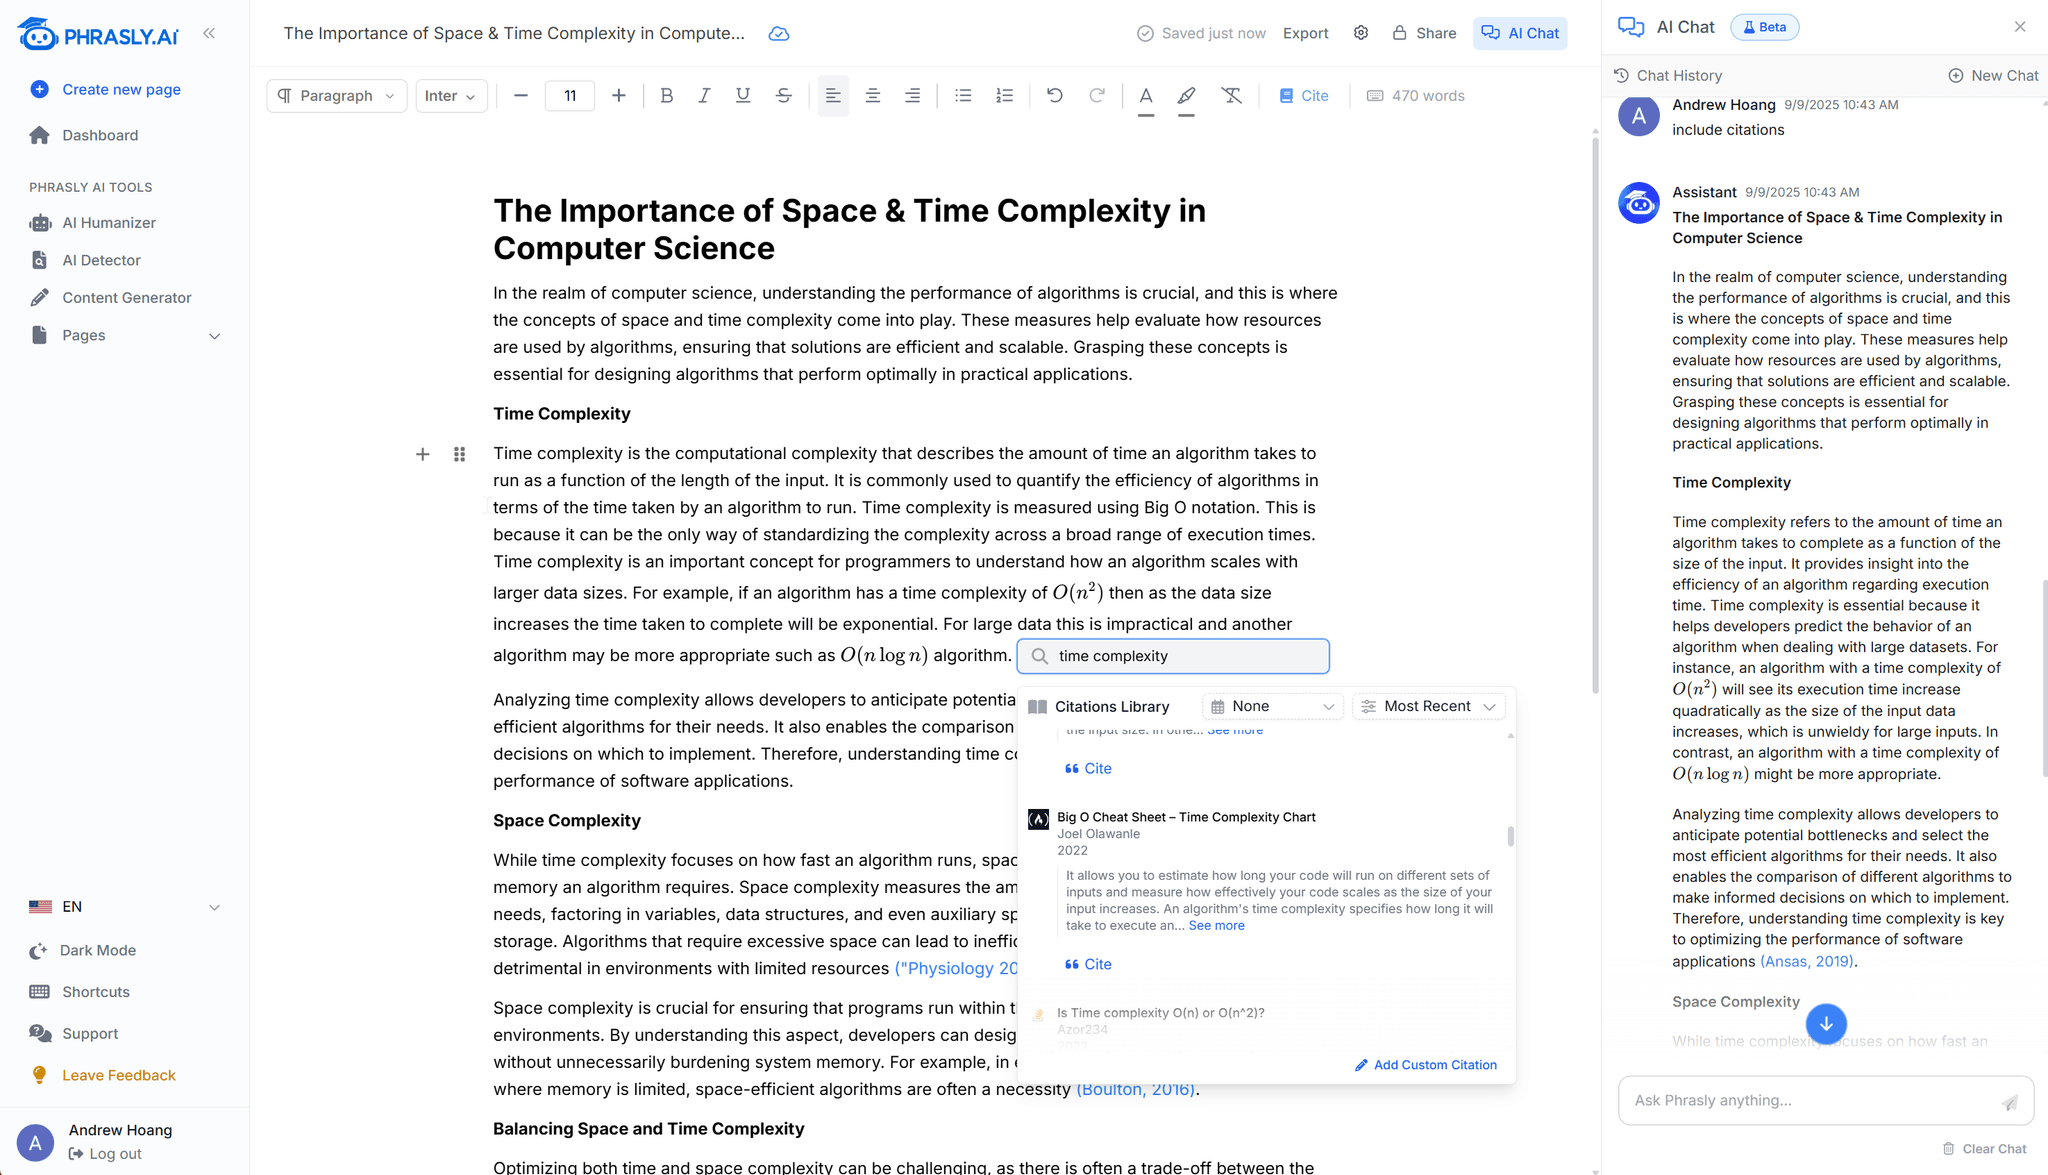Open the Paragraph style dropdown

(337, 96)
